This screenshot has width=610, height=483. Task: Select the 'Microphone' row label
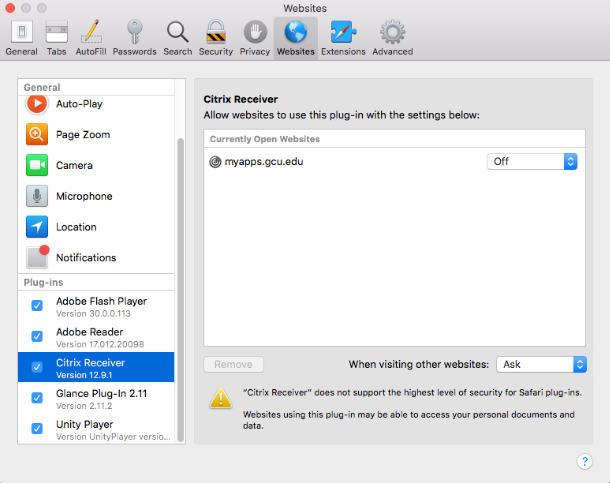point(84,196)
